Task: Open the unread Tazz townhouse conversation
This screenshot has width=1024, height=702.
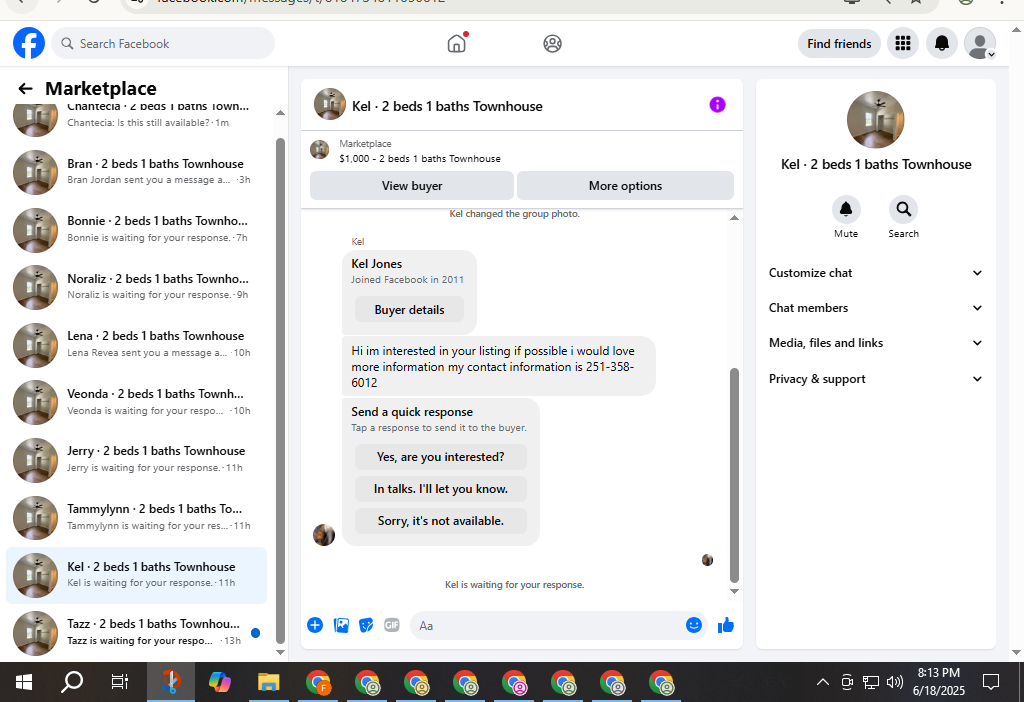Action: pos(136,632)
